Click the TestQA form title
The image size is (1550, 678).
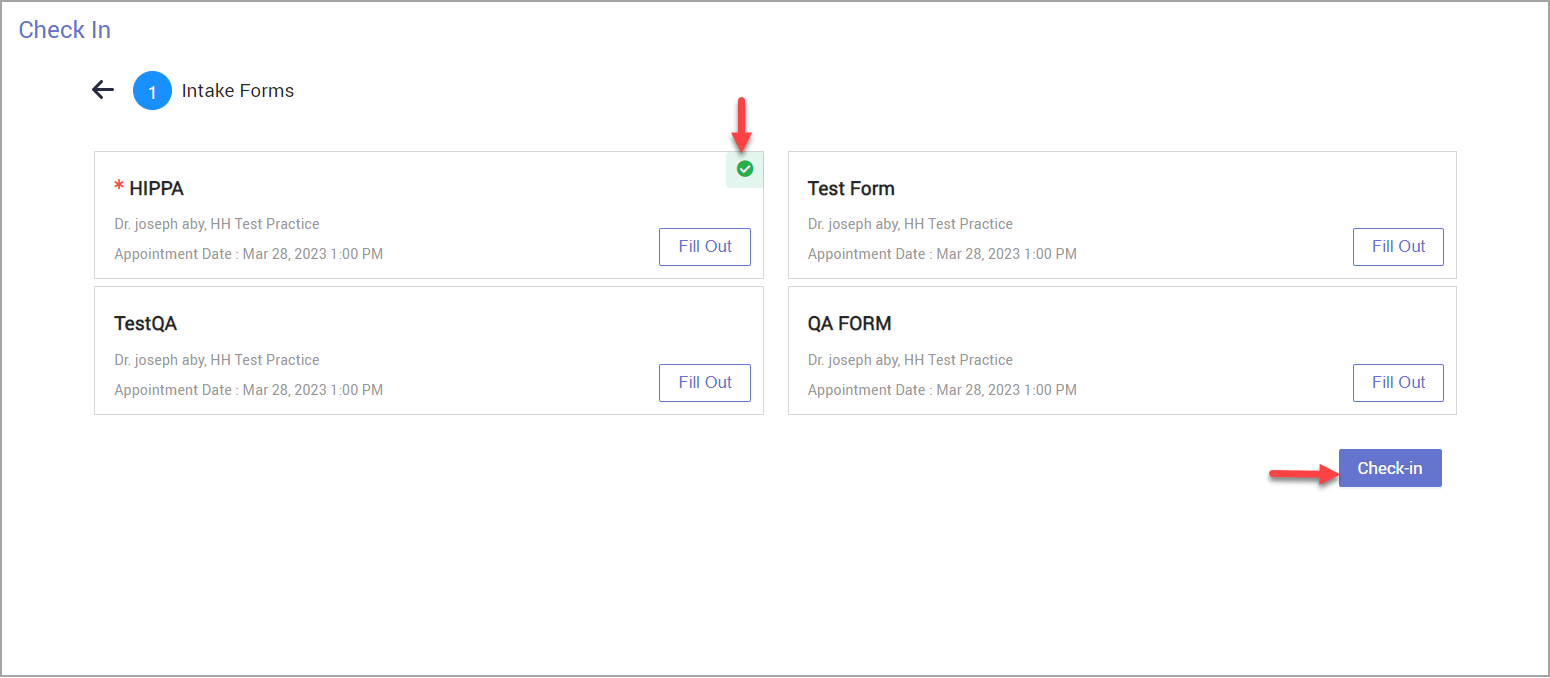coord(146,323)
